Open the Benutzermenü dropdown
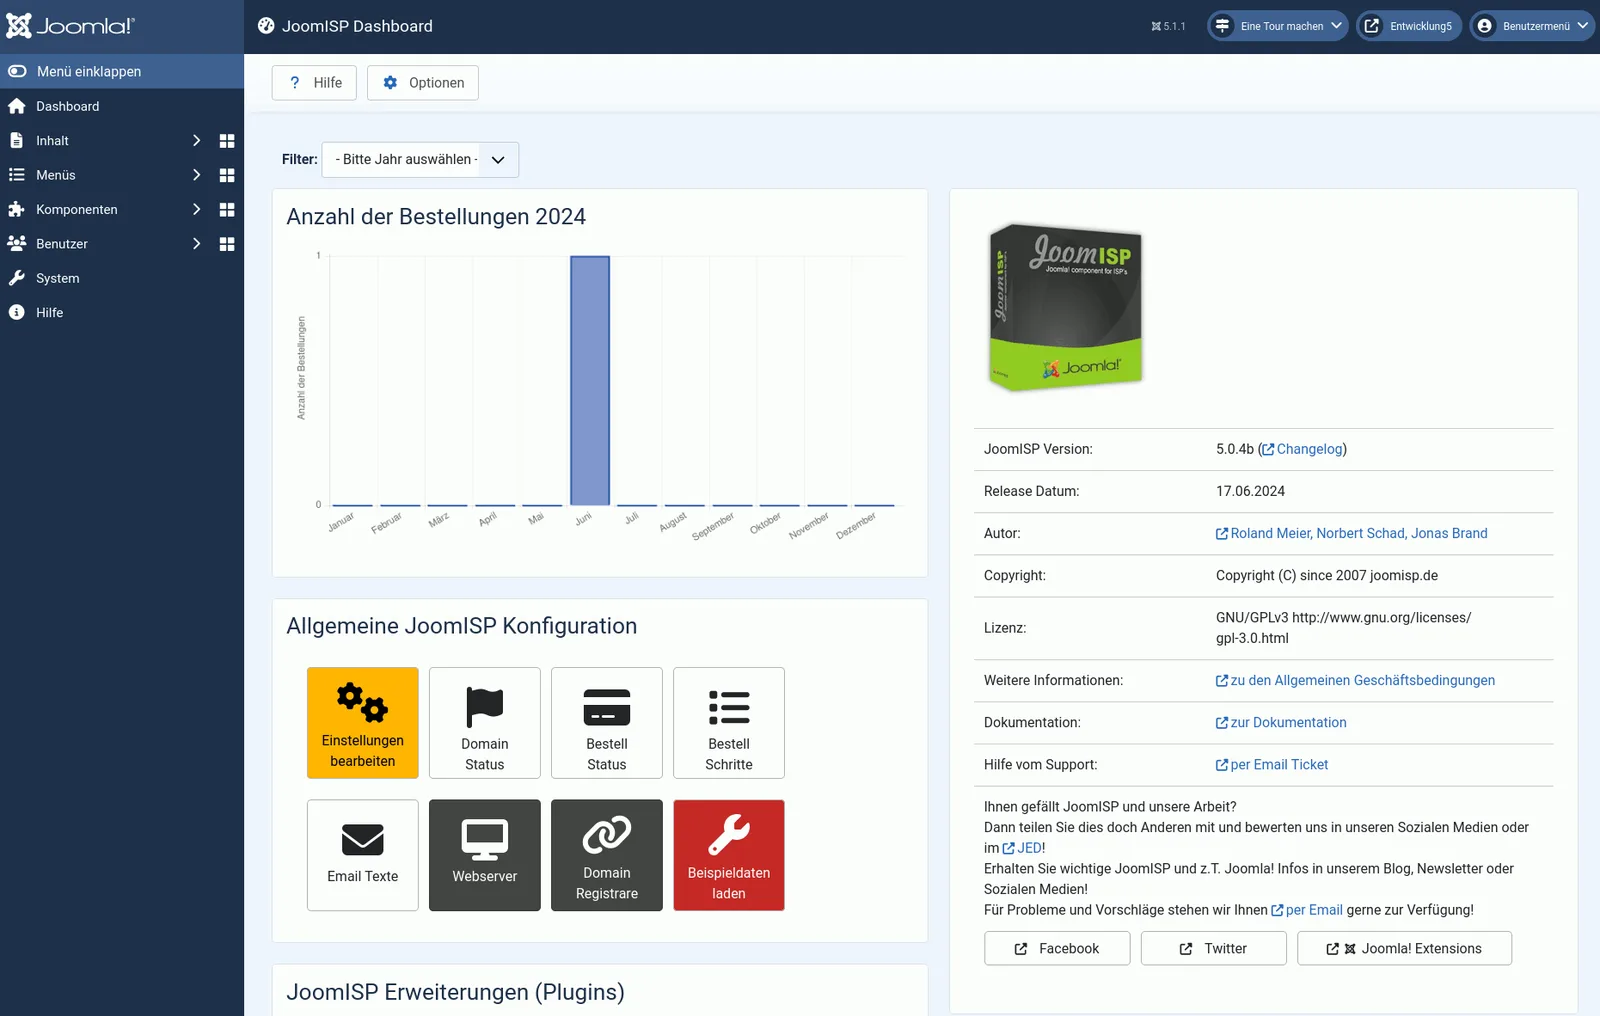This screenshot has height=1016, width=1600. coord(1531,26)
